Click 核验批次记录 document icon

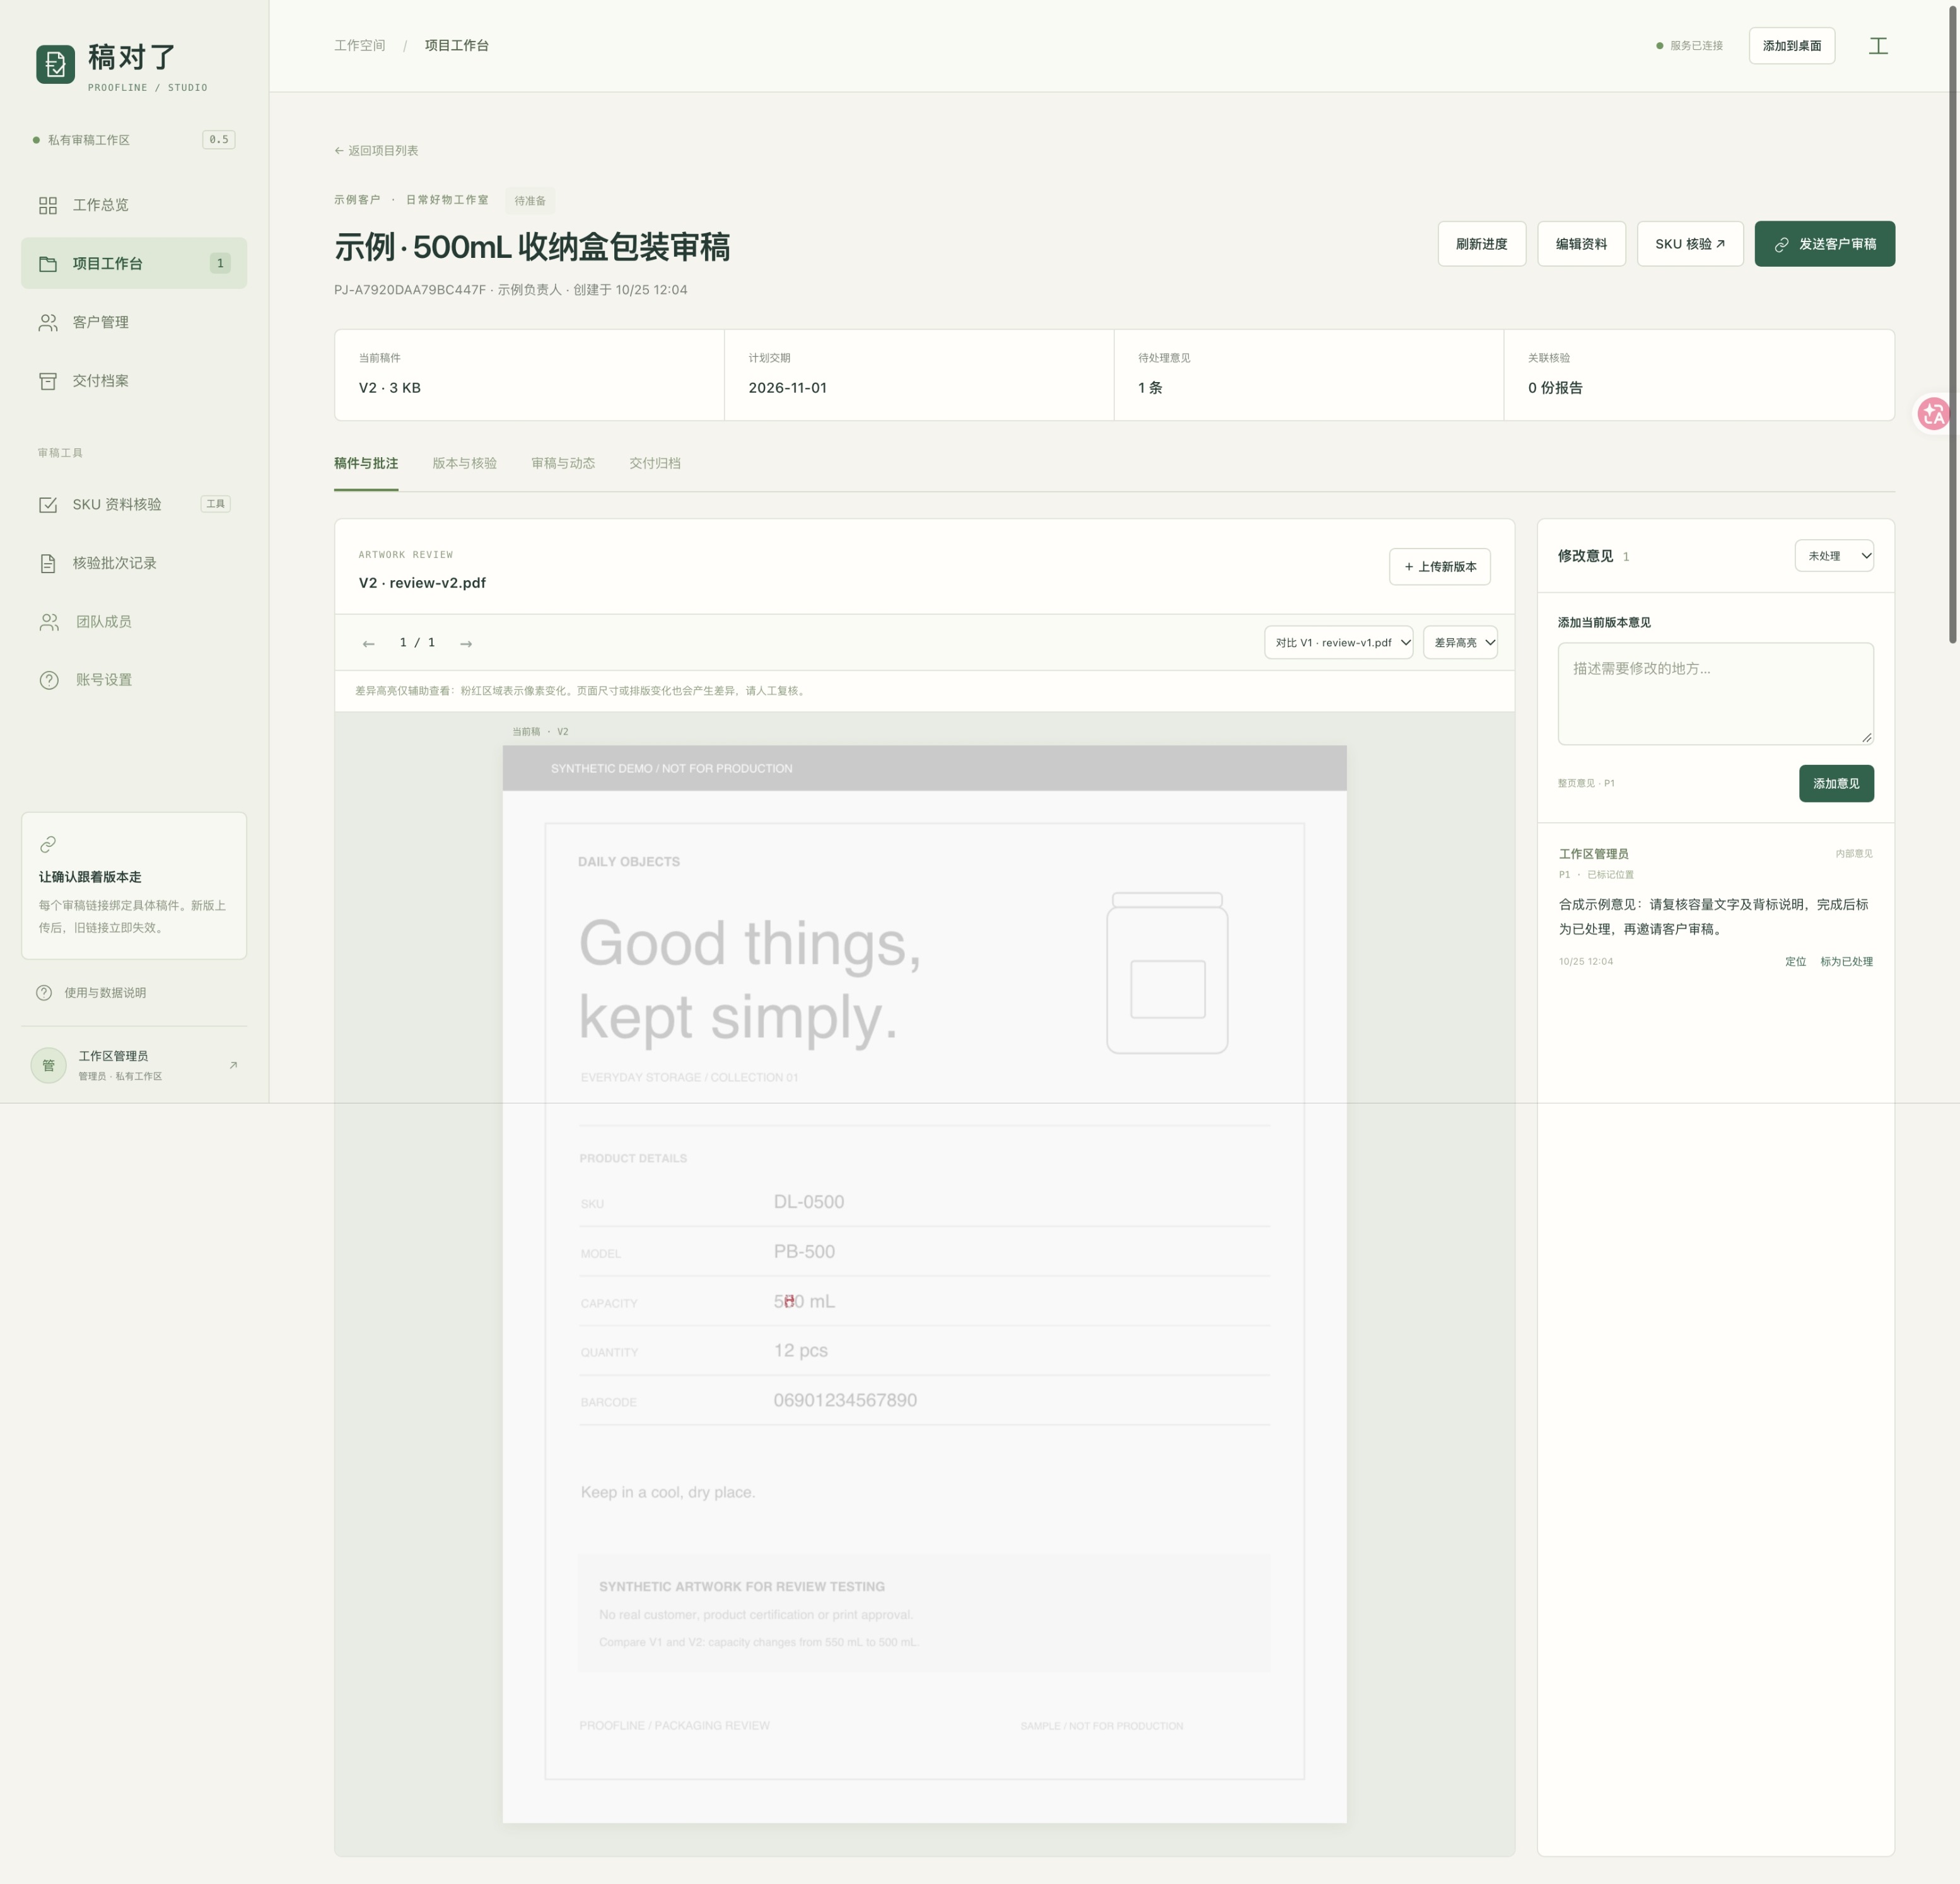click(x=48, y=563)
